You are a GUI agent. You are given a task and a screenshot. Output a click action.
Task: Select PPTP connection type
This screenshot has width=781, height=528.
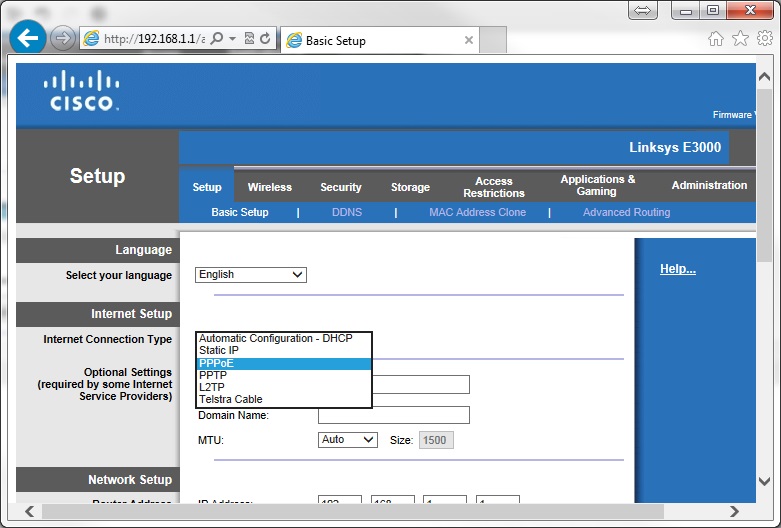[x=284, y=375]
